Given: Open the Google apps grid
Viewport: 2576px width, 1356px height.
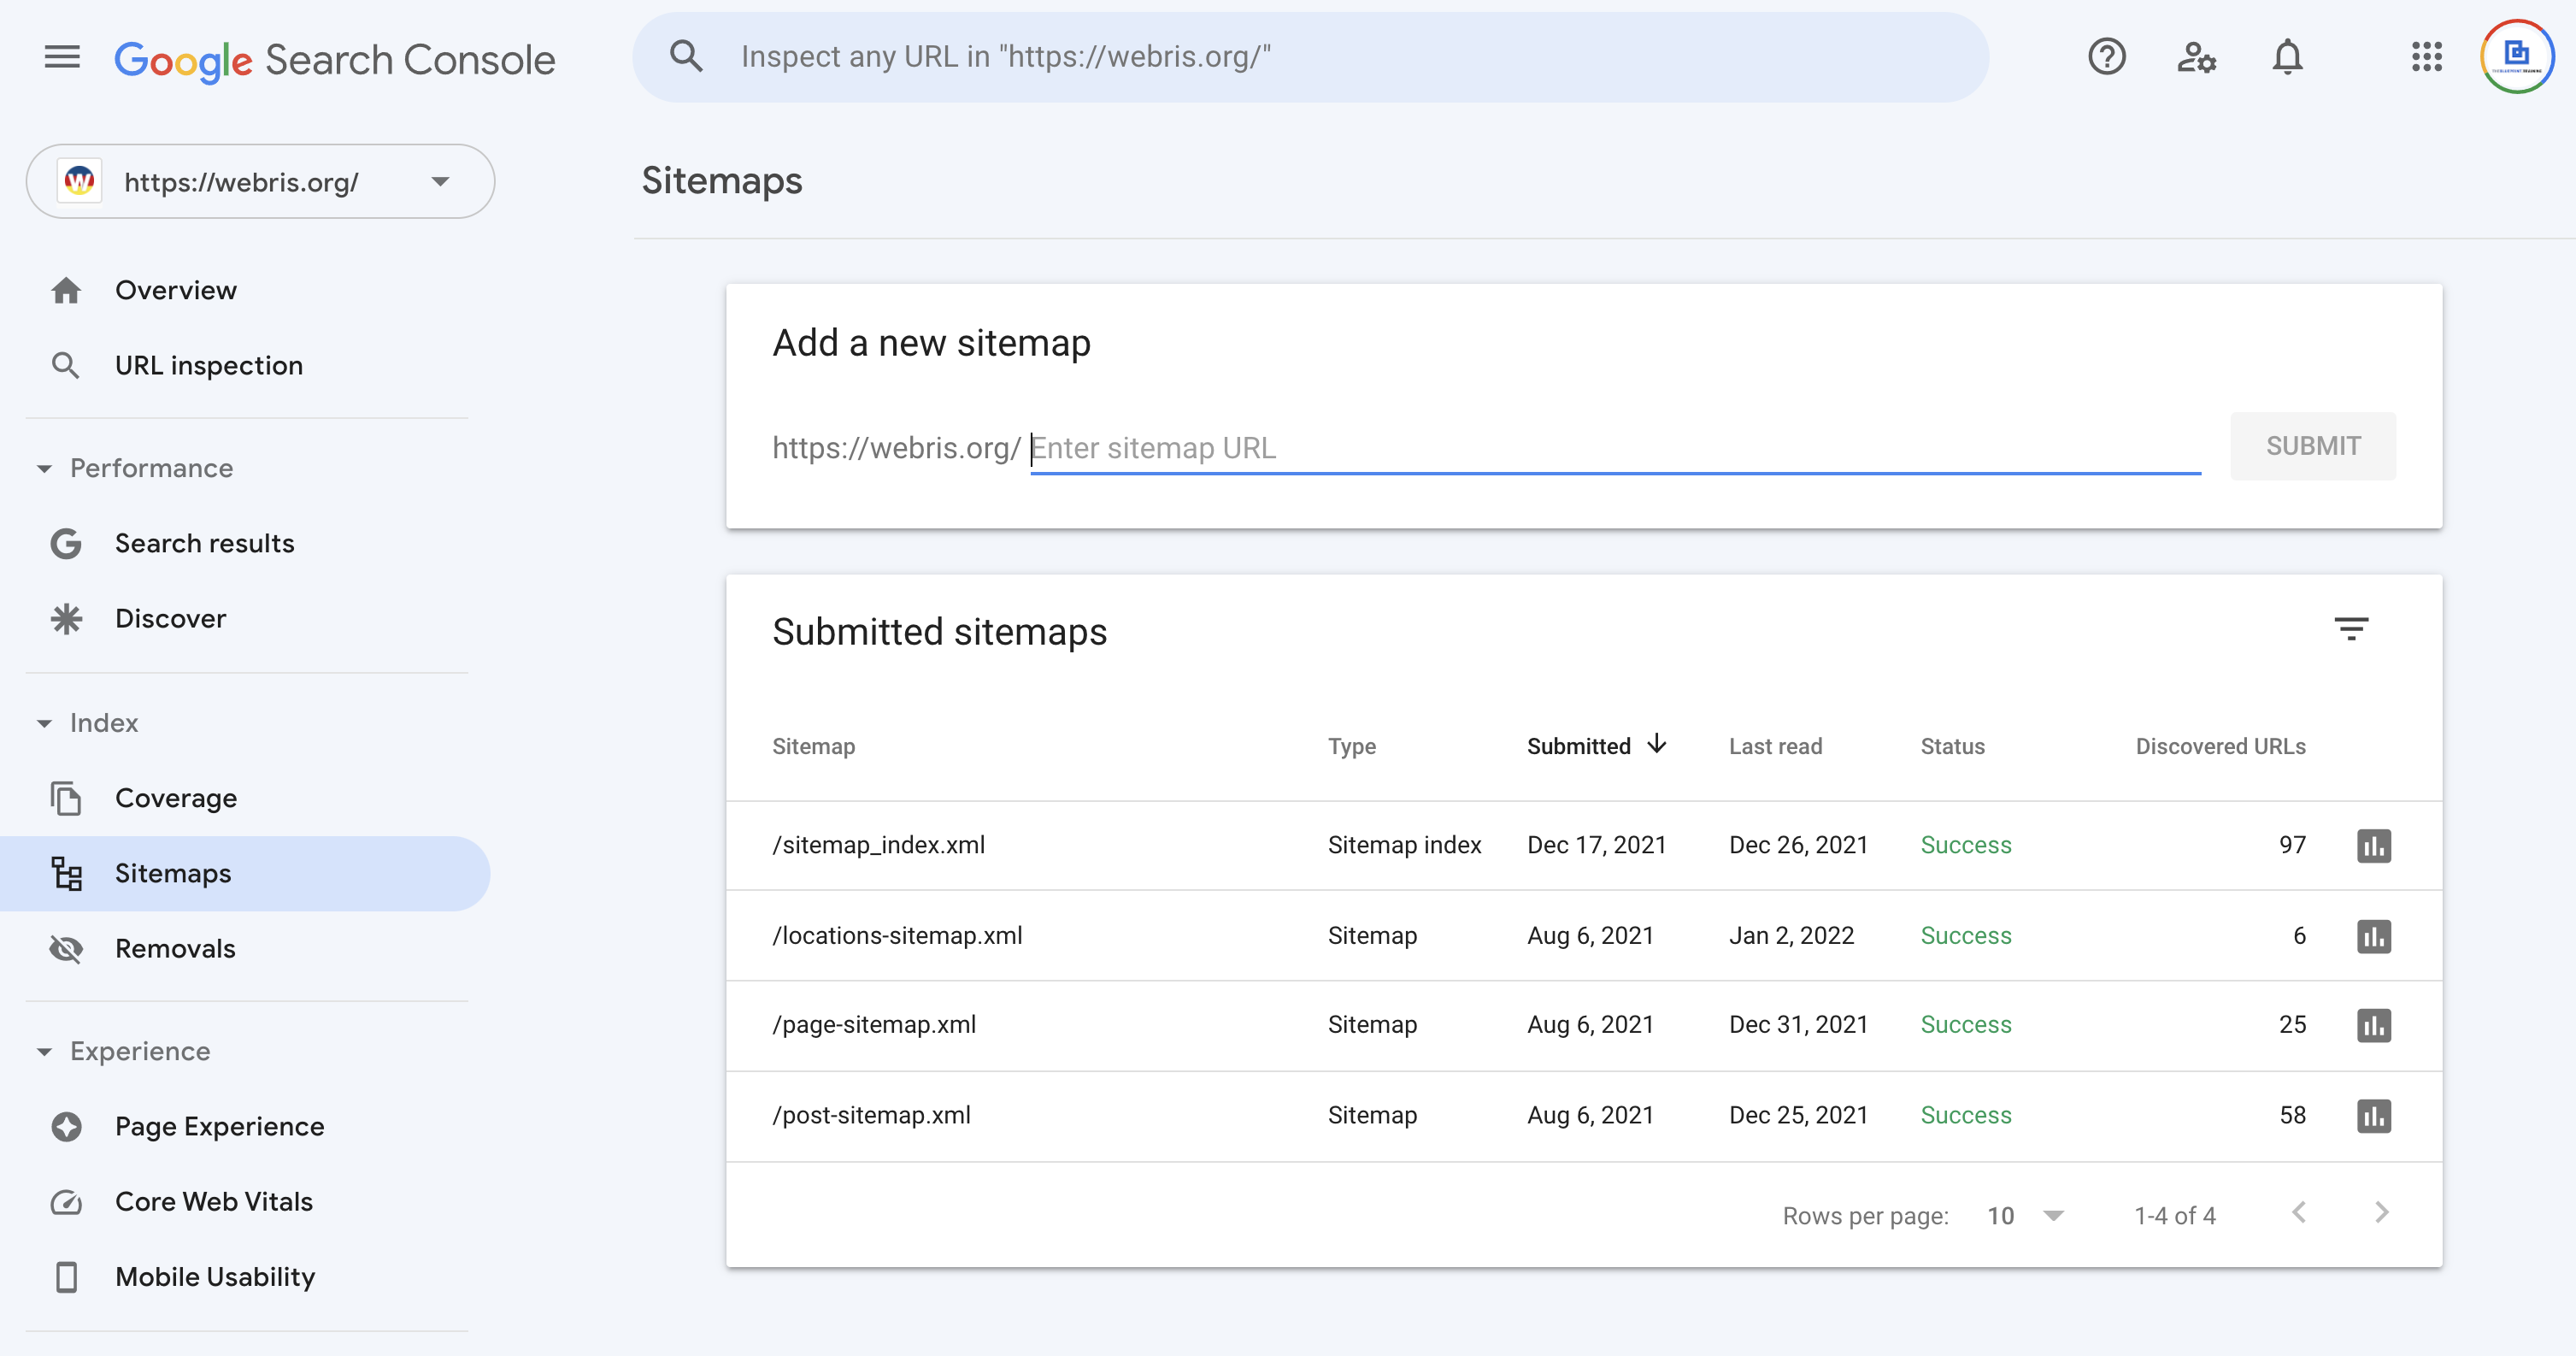Looking at the screenshot, I should (2426, 57).
